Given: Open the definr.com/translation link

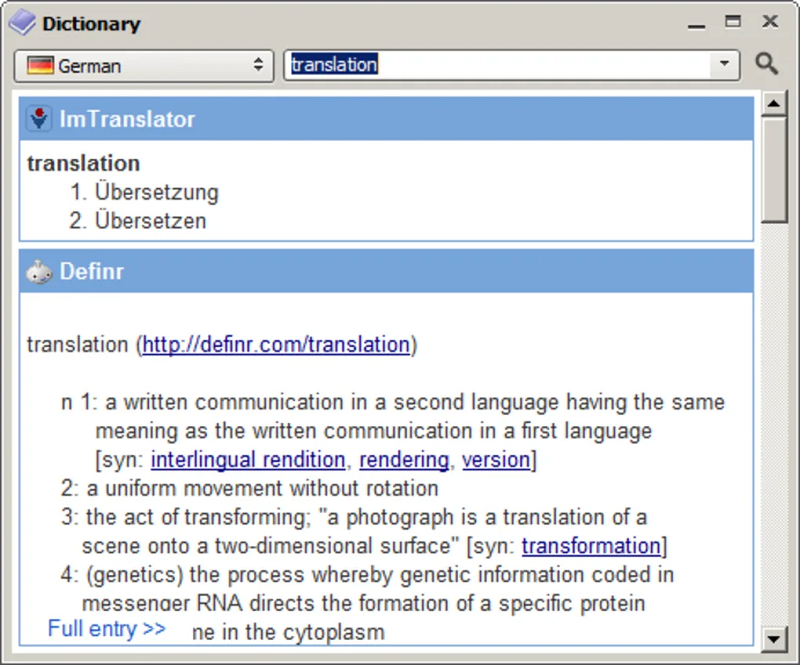Looking at the screenshot, I should (x=276, y=345).
